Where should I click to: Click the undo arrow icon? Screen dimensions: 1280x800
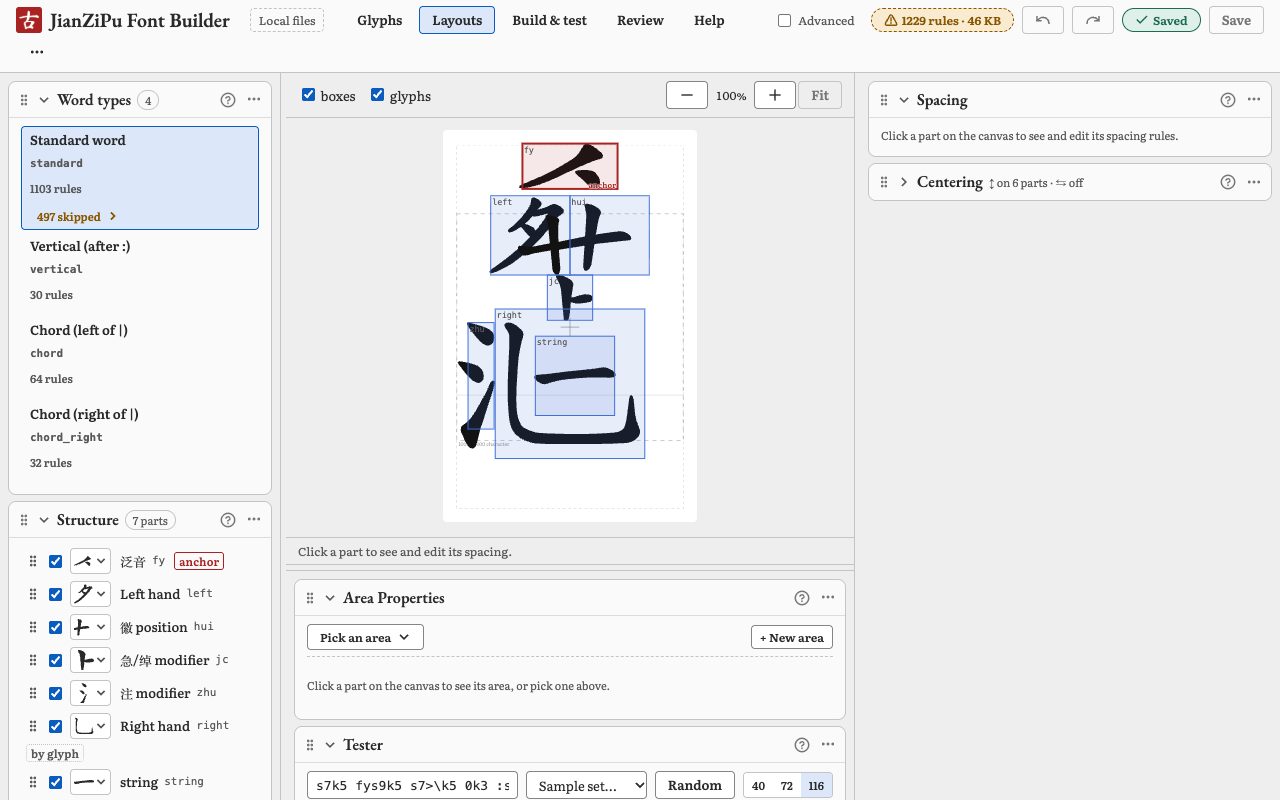point(1043,20)
